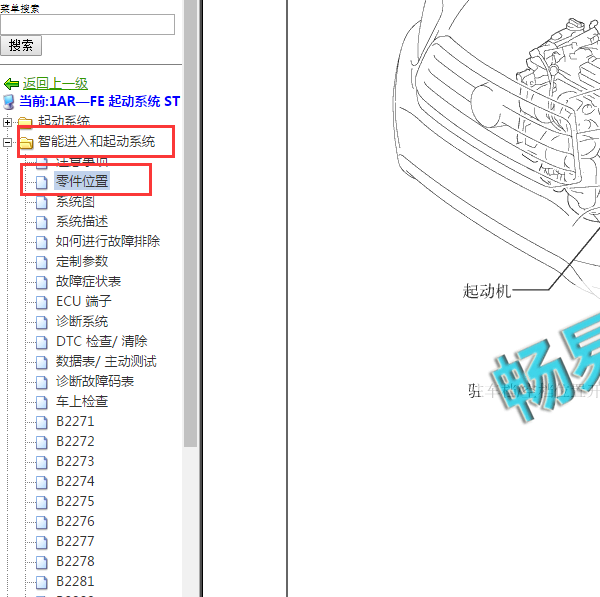
Task: Click the page icon beside B2273
Action: 42,462
